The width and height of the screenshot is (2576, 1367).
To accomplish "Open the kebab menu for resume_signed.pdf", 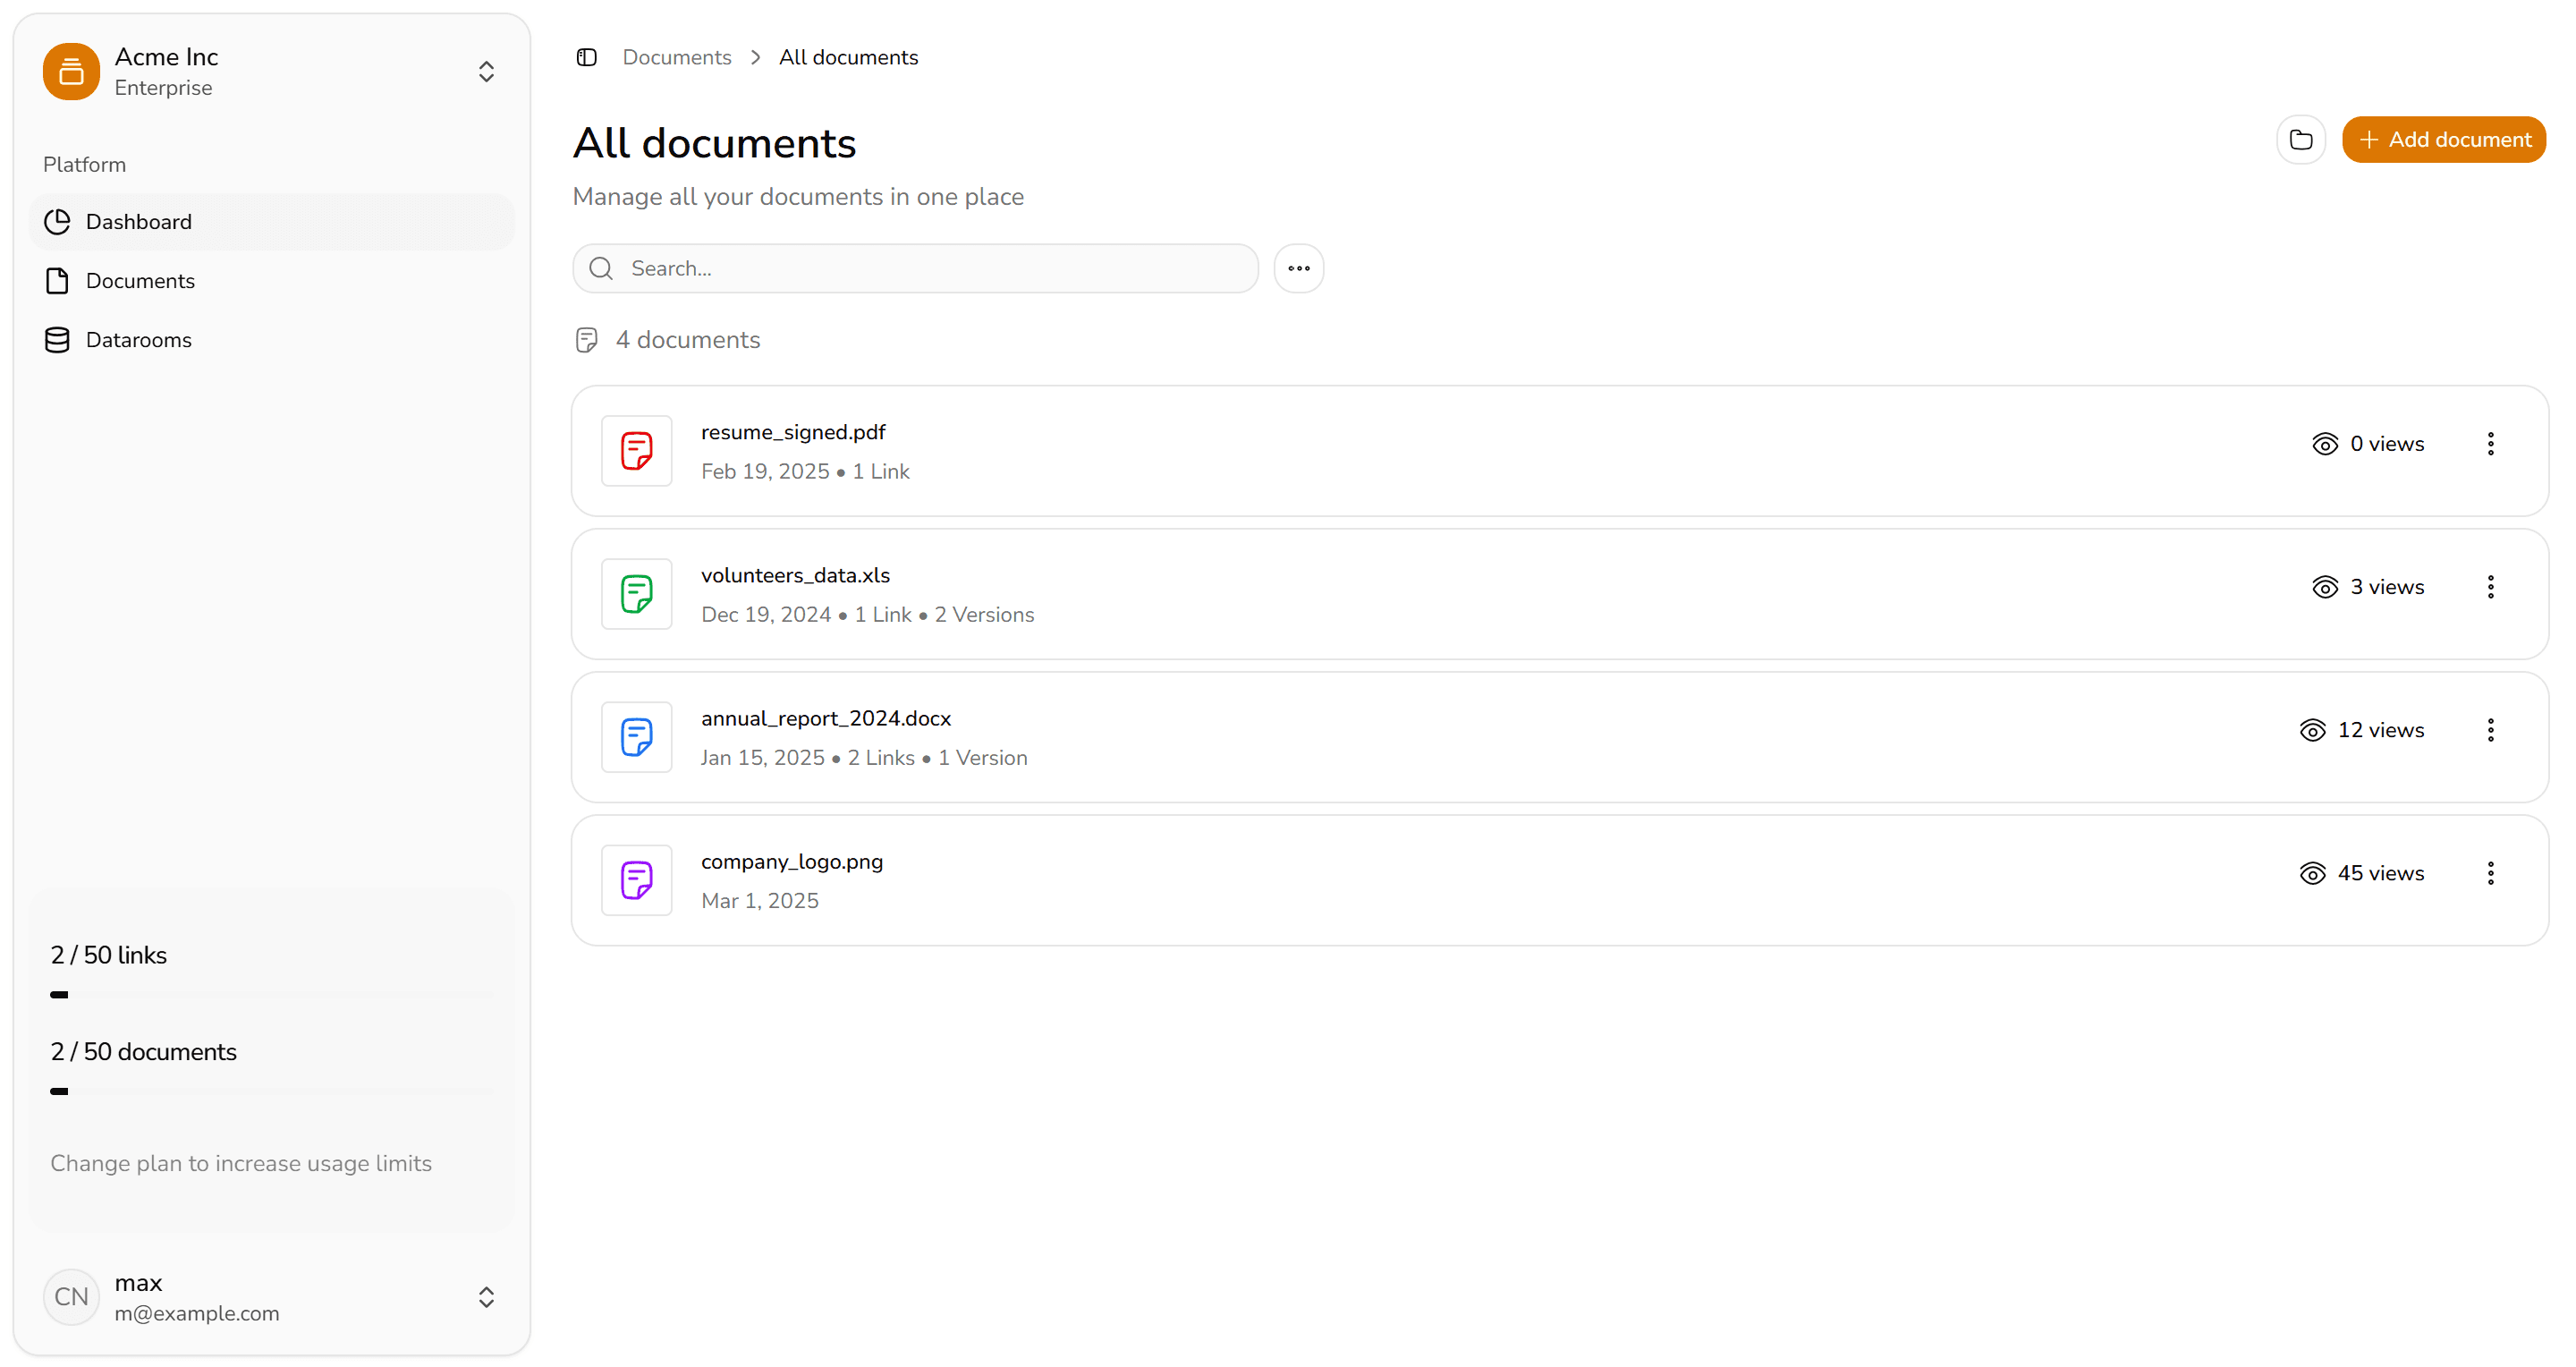I will click(2491, 444).
